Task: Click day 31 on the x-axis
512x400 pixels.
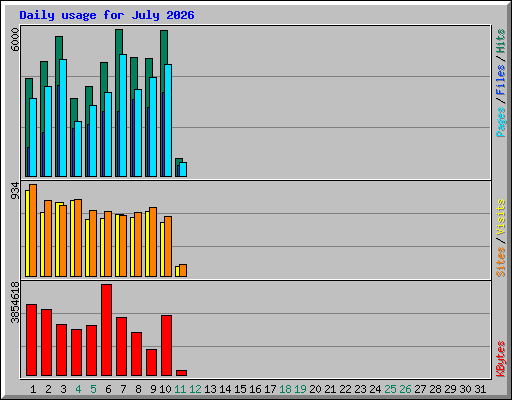Action: pos(480,389)
